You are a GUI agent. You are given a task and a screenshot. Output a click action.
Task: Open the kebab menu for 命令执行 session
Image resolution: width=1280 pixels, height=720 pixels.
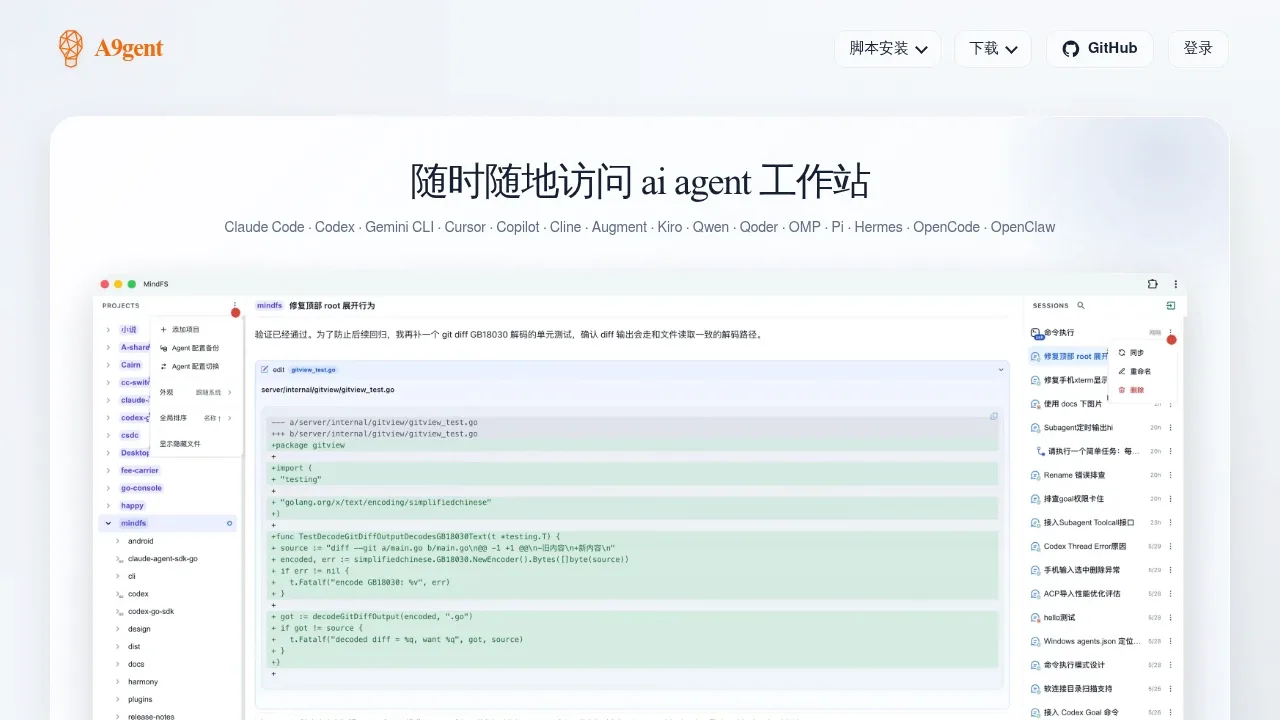[x=1171, y=332]
